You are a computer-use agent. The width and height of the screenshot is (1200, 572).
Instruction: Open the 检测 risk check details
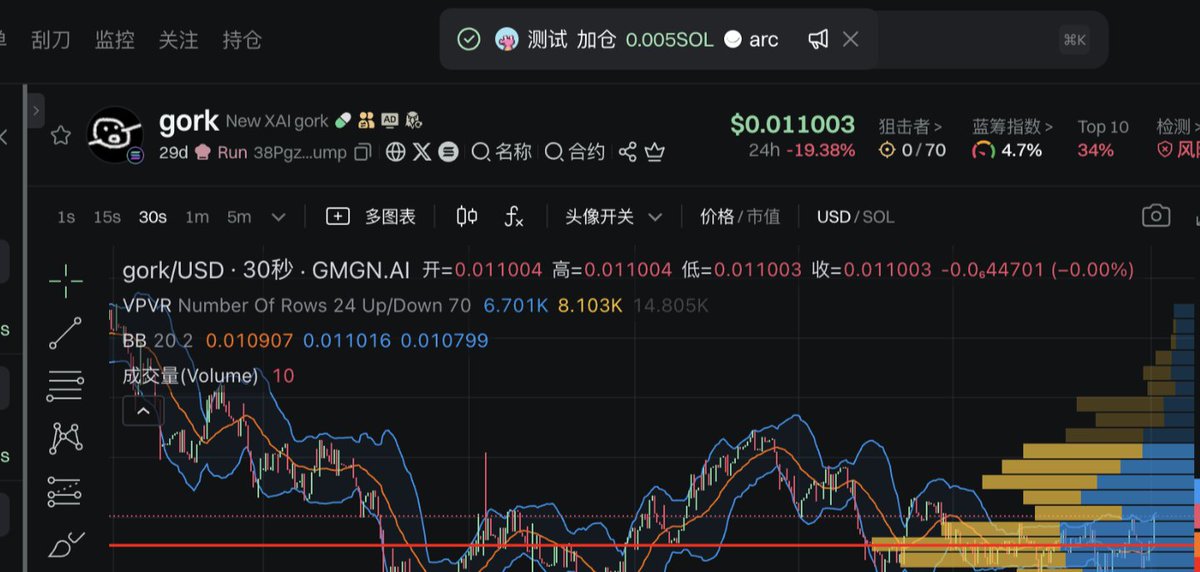coord(1177,127)
